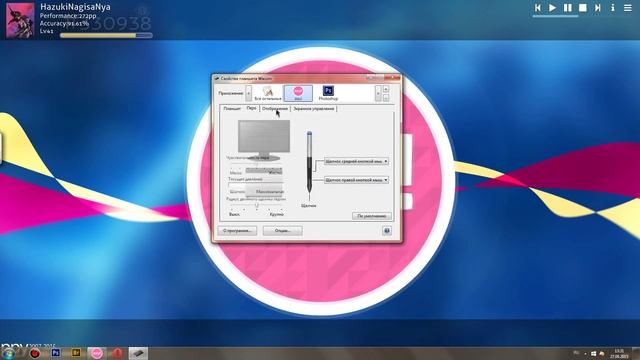Click the 'По умолчанию' default button
640x360 pixels.
[x=371, y=216]
